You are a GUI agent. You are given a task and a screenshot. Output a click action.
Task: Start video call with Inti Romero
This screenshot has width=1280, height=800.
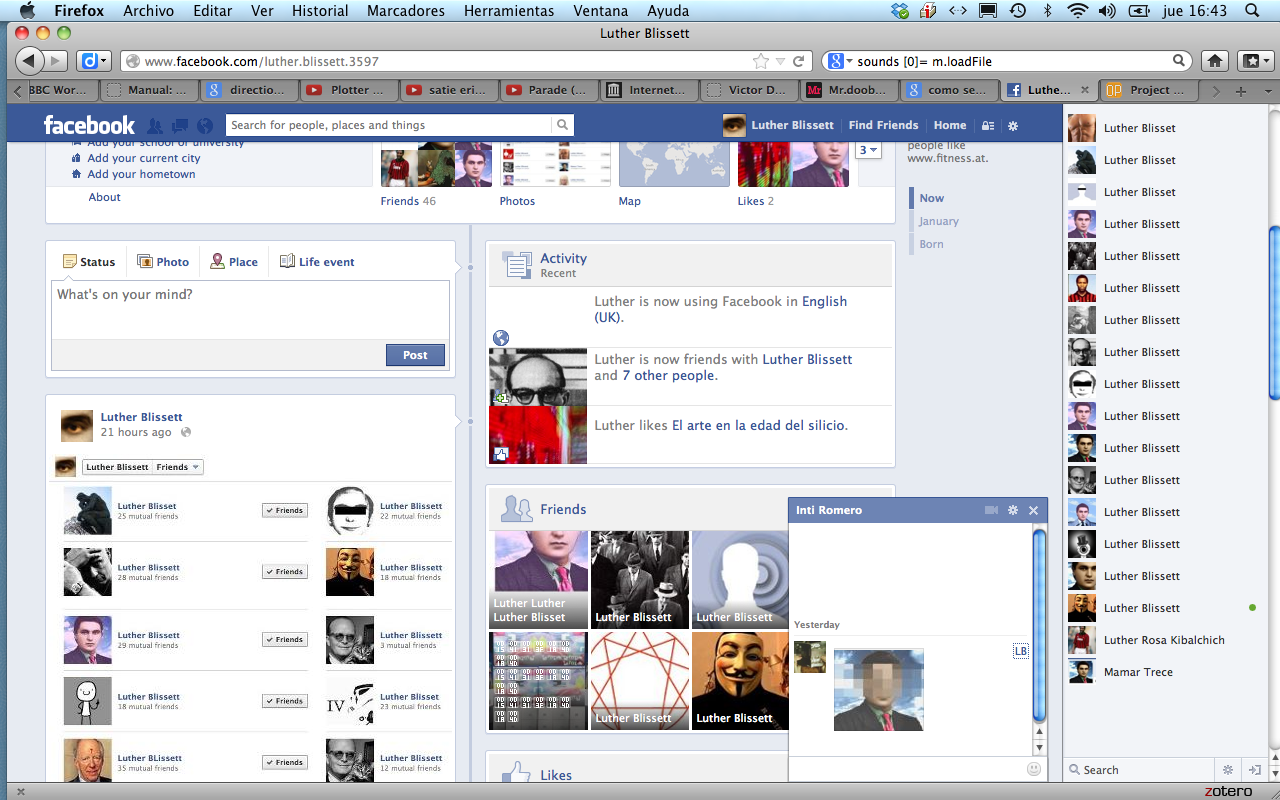click(991, 510)
